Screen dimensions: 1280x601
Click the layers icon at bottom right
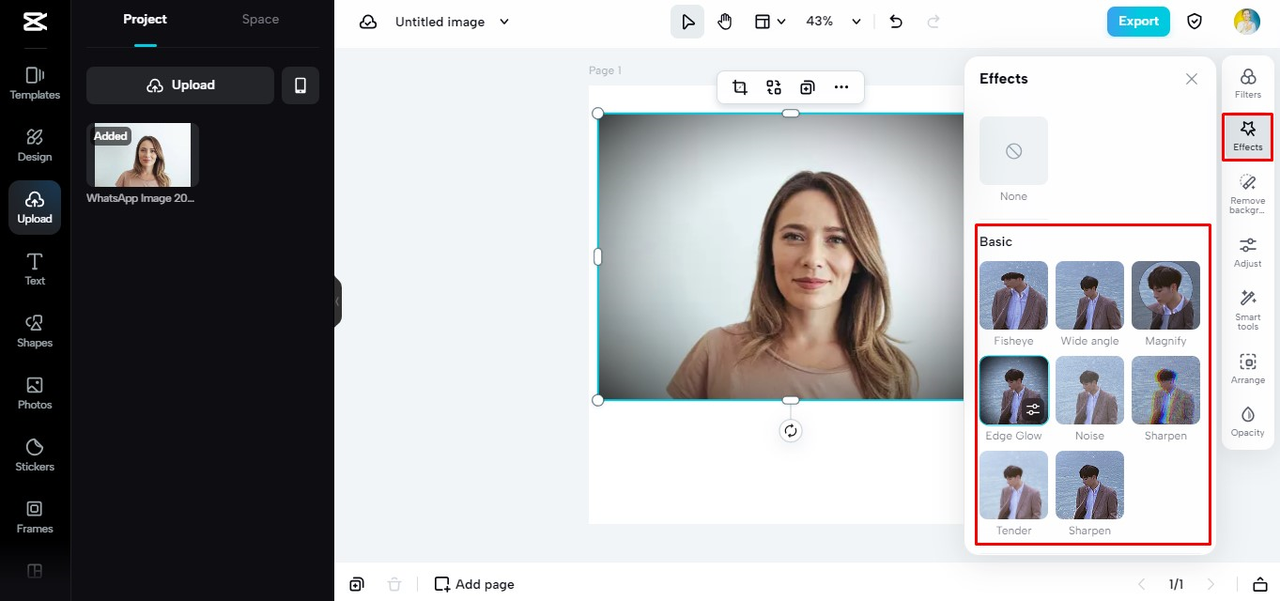(1260, 584)
